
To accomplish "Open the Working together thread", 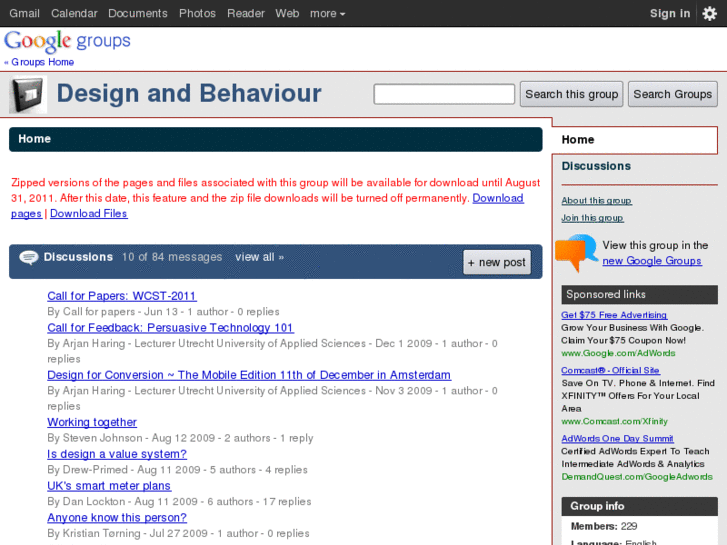I will point(92,422).
